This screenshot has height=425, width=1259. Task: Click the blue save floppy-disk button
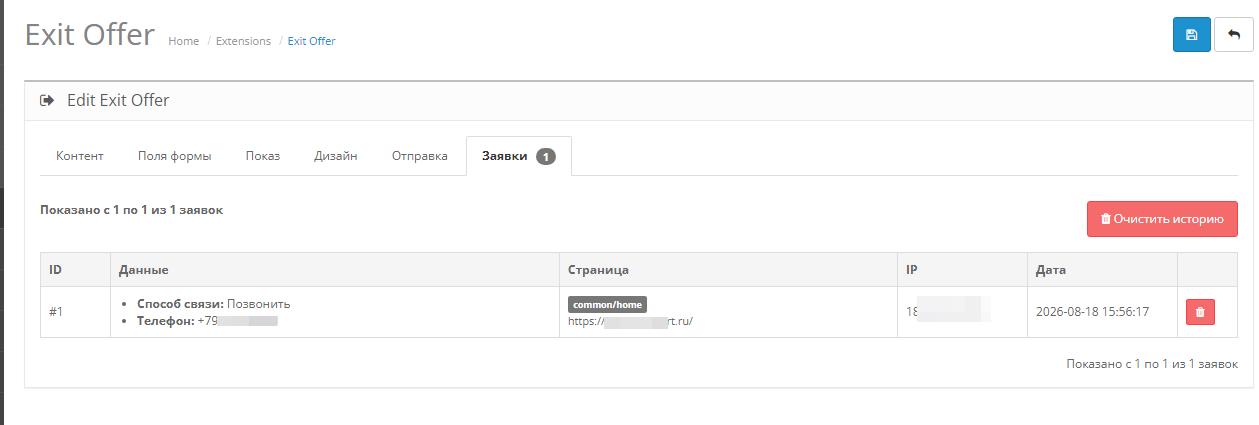1191,34
